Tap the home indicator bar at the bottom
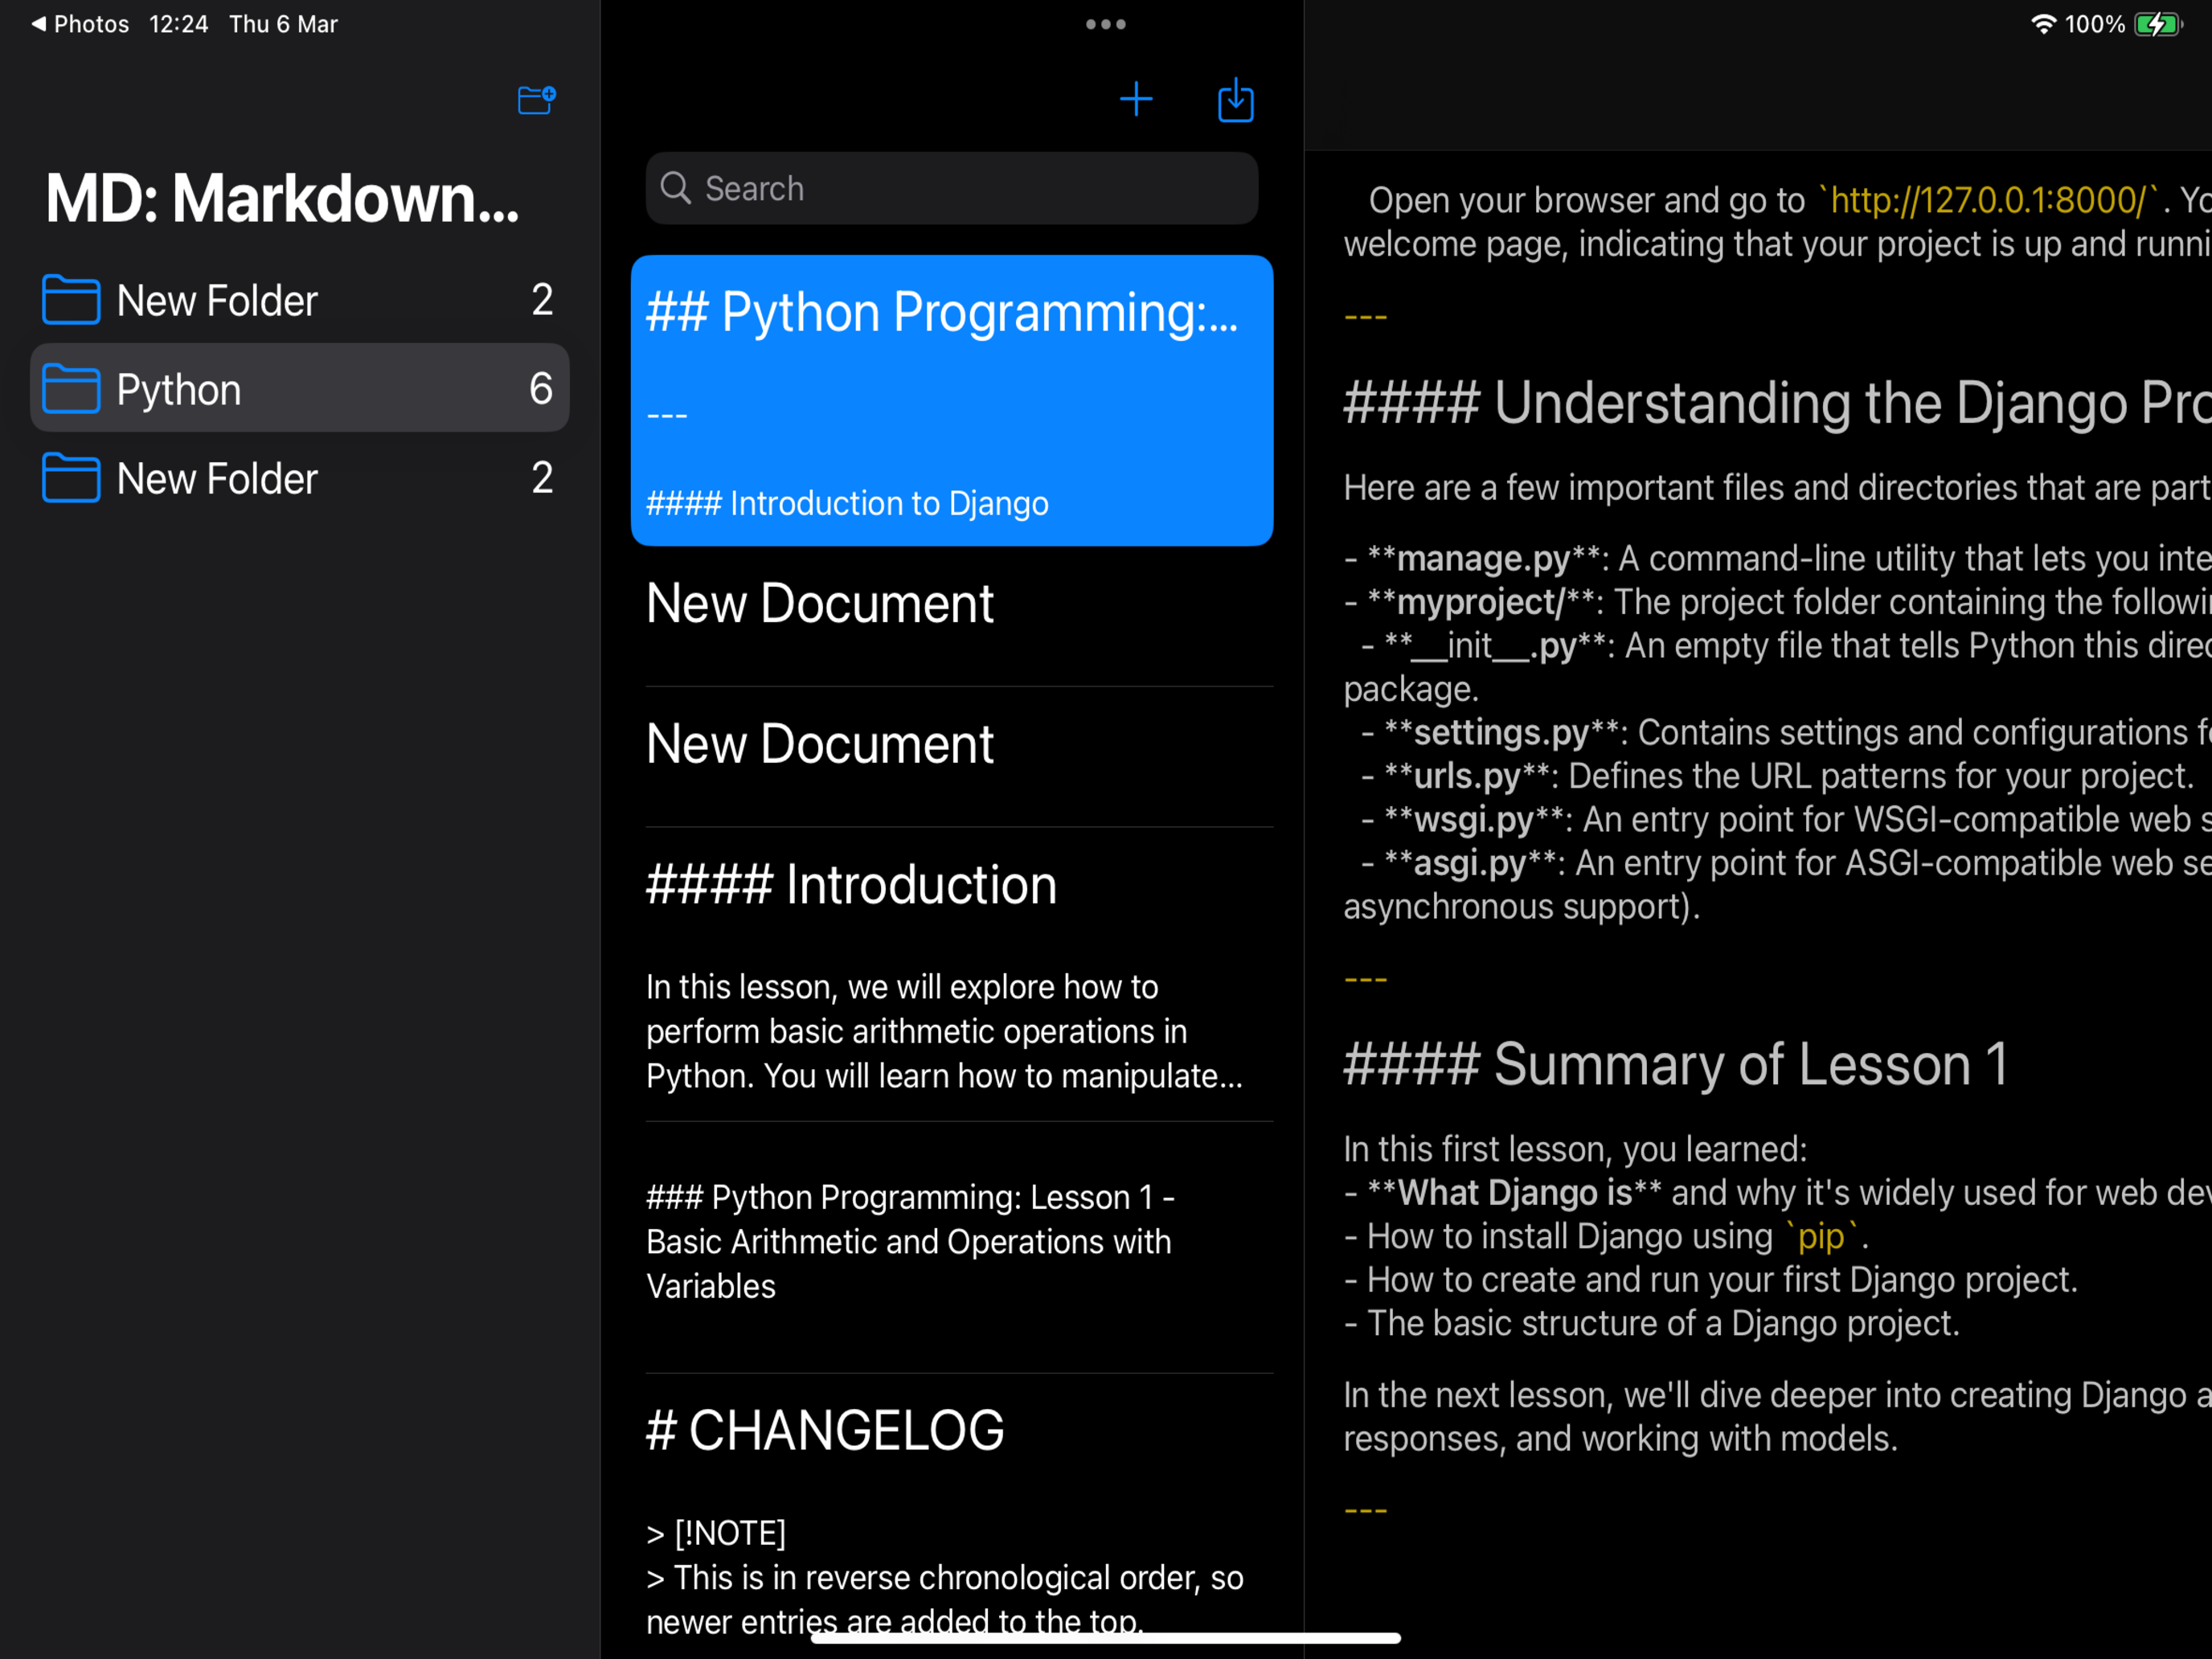Image resolution: width=2212 pixels, height=1659 pixels. click(x=1105, y=1638)
